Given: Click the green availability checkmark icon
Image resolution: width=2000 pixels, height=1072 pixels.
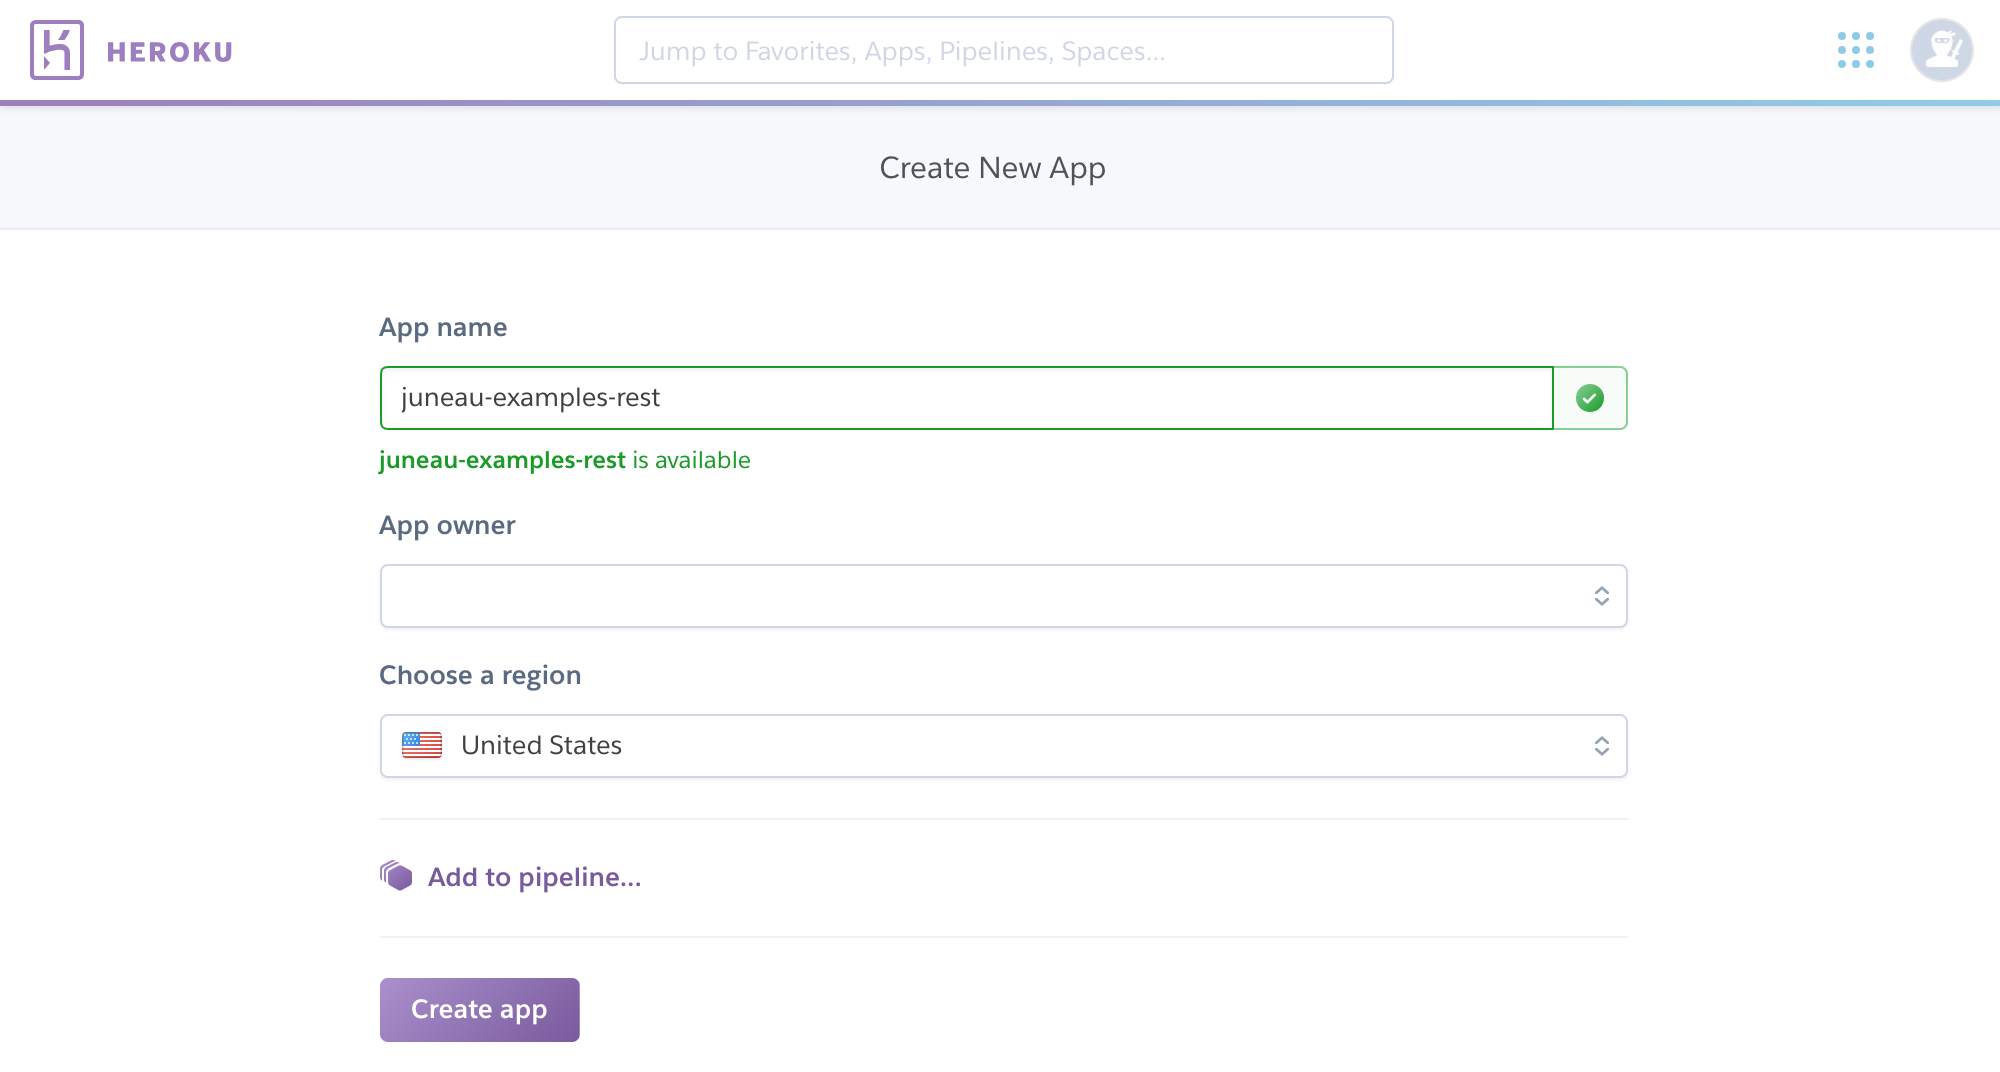Looking at the screenshot, I should coord(1590,398).
